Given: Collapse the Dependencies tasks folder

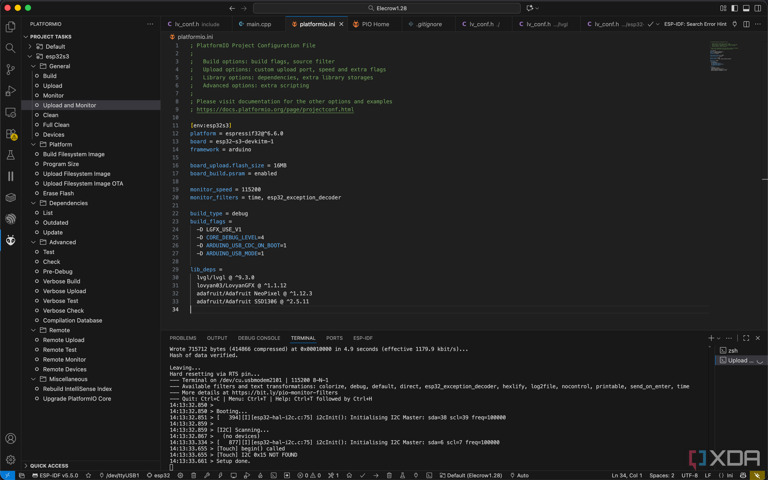Looking at the screenshot, I should click(33, 203).
